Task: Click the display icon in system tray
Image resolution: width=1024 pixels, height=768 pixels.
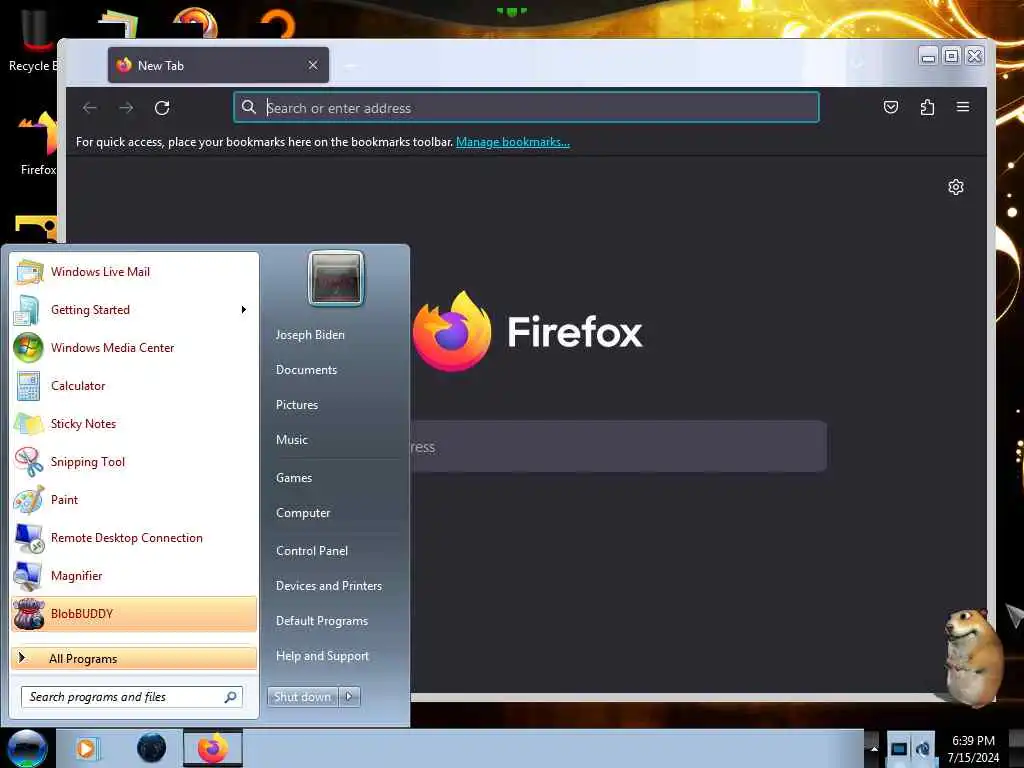Action: tap(899, 749)
